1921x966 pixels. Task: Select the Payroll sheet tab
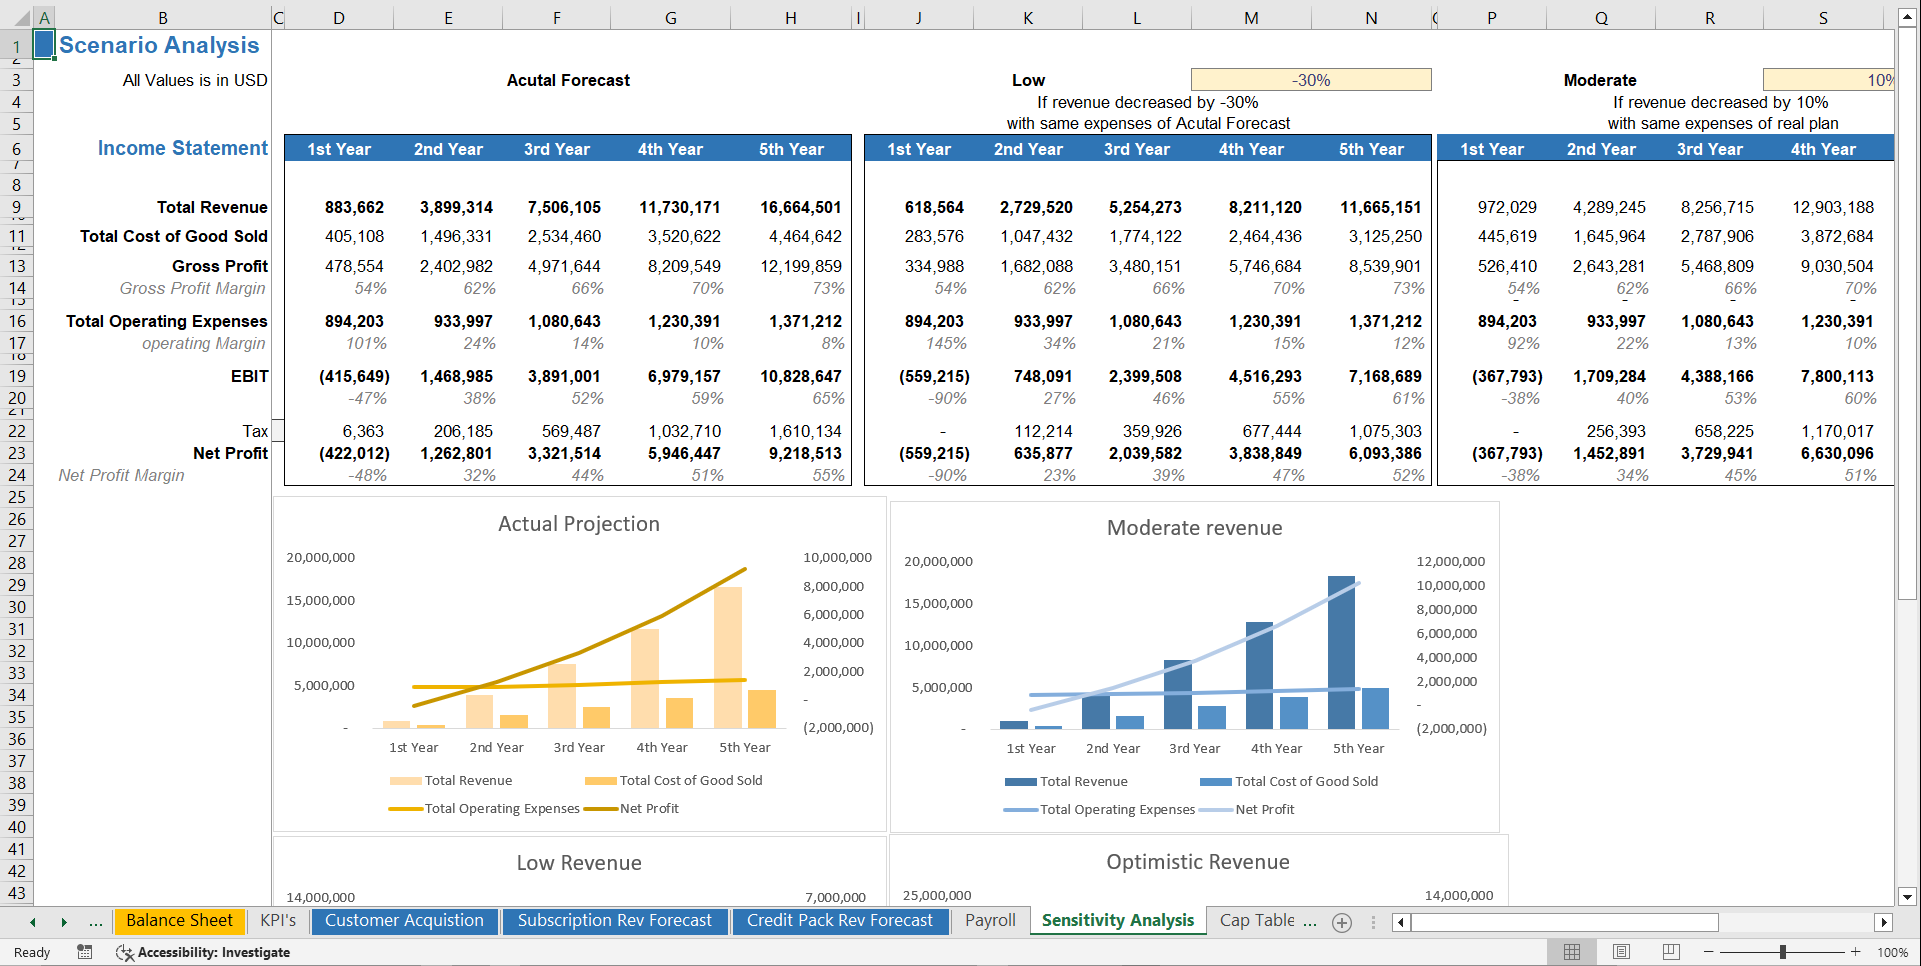988,920
